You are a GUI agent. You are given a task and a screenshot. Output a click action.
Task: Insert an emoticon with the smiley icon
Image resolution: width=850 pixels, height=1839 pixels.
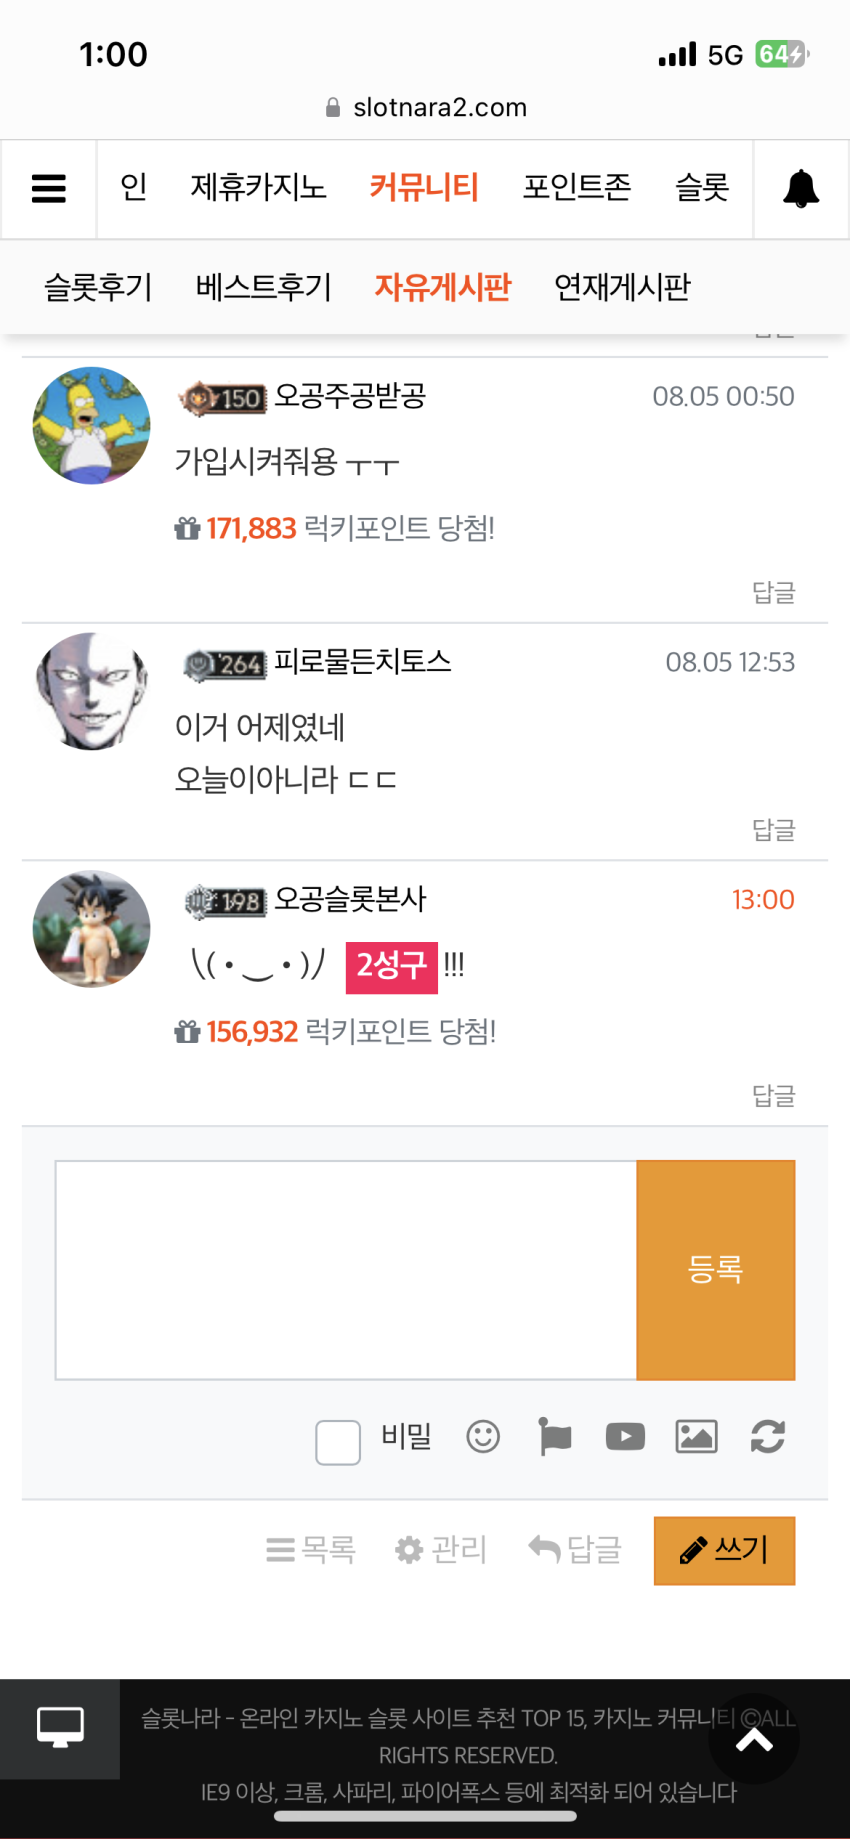coord(483,1437)
